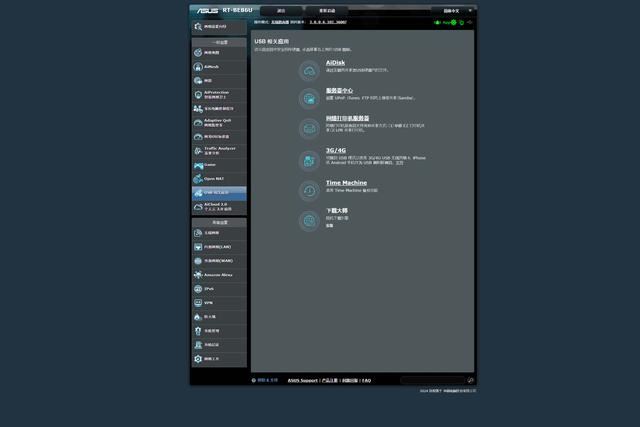Viewport: 640px width, 427px height.
Task: Open the Open NAT sidebar item
Action: [x=219, y=179]
